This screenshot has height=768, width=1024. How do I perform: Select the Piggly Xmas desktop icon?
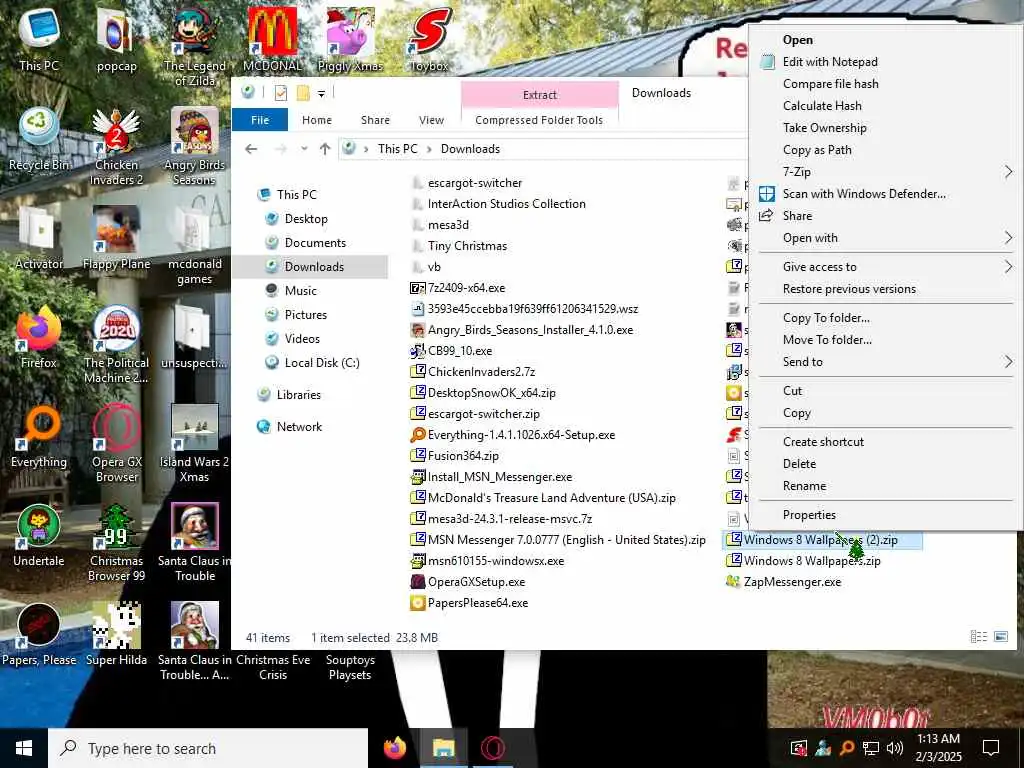pos(350,39)
